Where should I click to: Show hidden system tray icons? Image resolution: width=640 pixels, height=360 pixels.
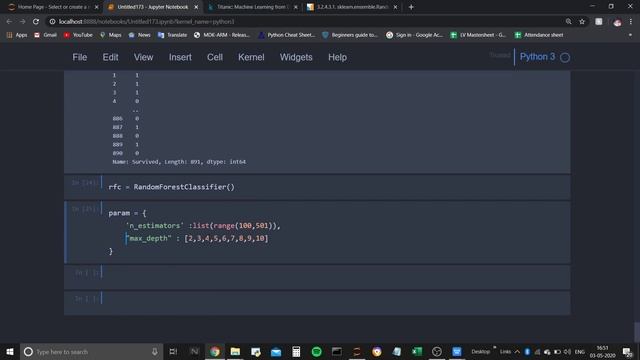click(x=517, y=352)
